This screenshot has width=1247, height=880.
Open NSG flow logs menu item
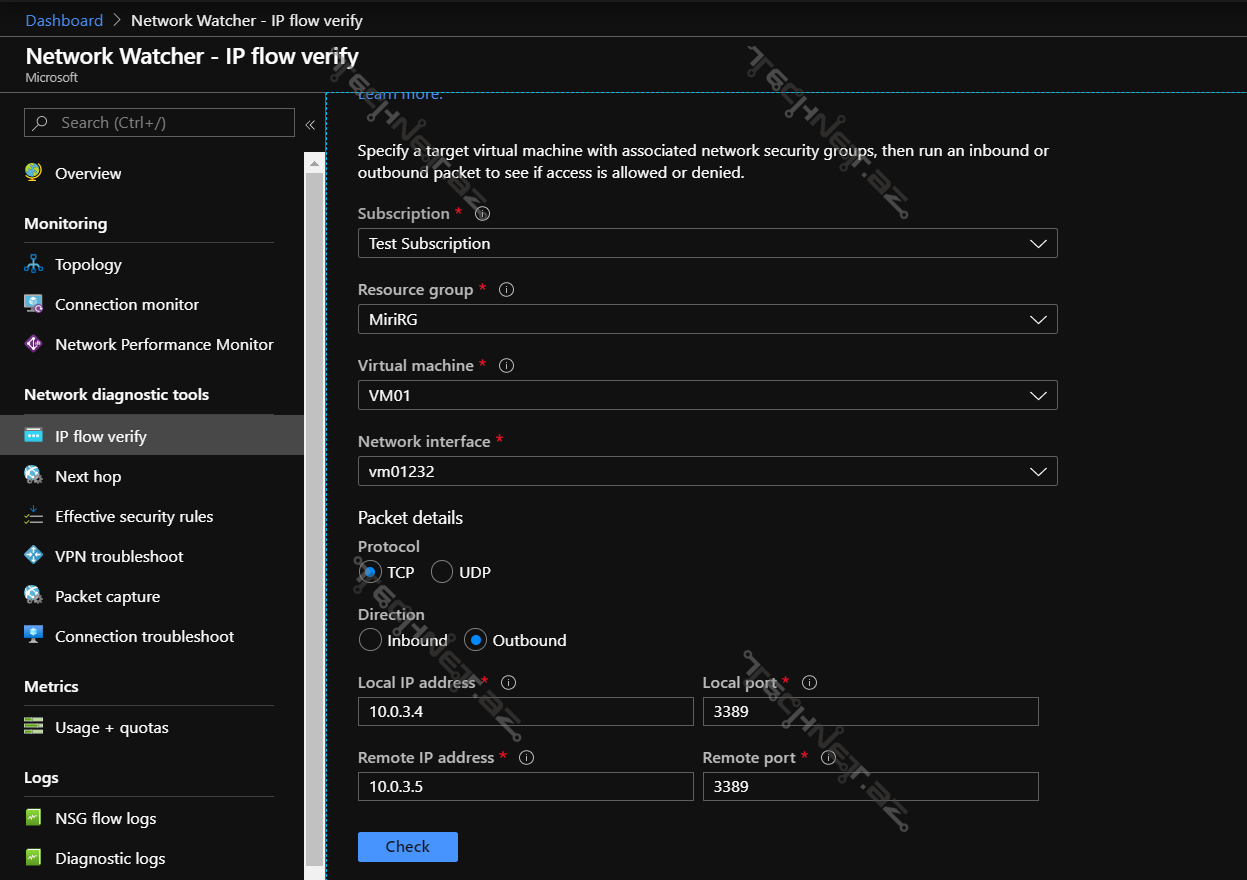[x=105, y=818]
